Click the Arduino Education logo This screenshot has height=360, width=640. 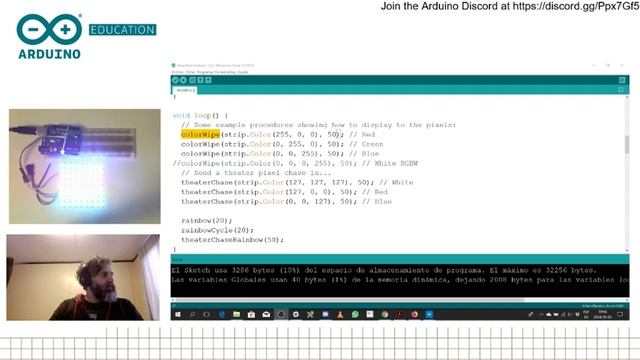click(x=87, y=36)
